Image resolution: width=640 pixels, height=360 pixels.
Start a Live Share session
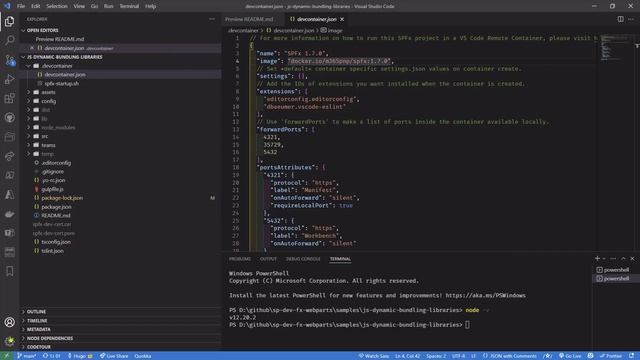(x=114, y=356)
